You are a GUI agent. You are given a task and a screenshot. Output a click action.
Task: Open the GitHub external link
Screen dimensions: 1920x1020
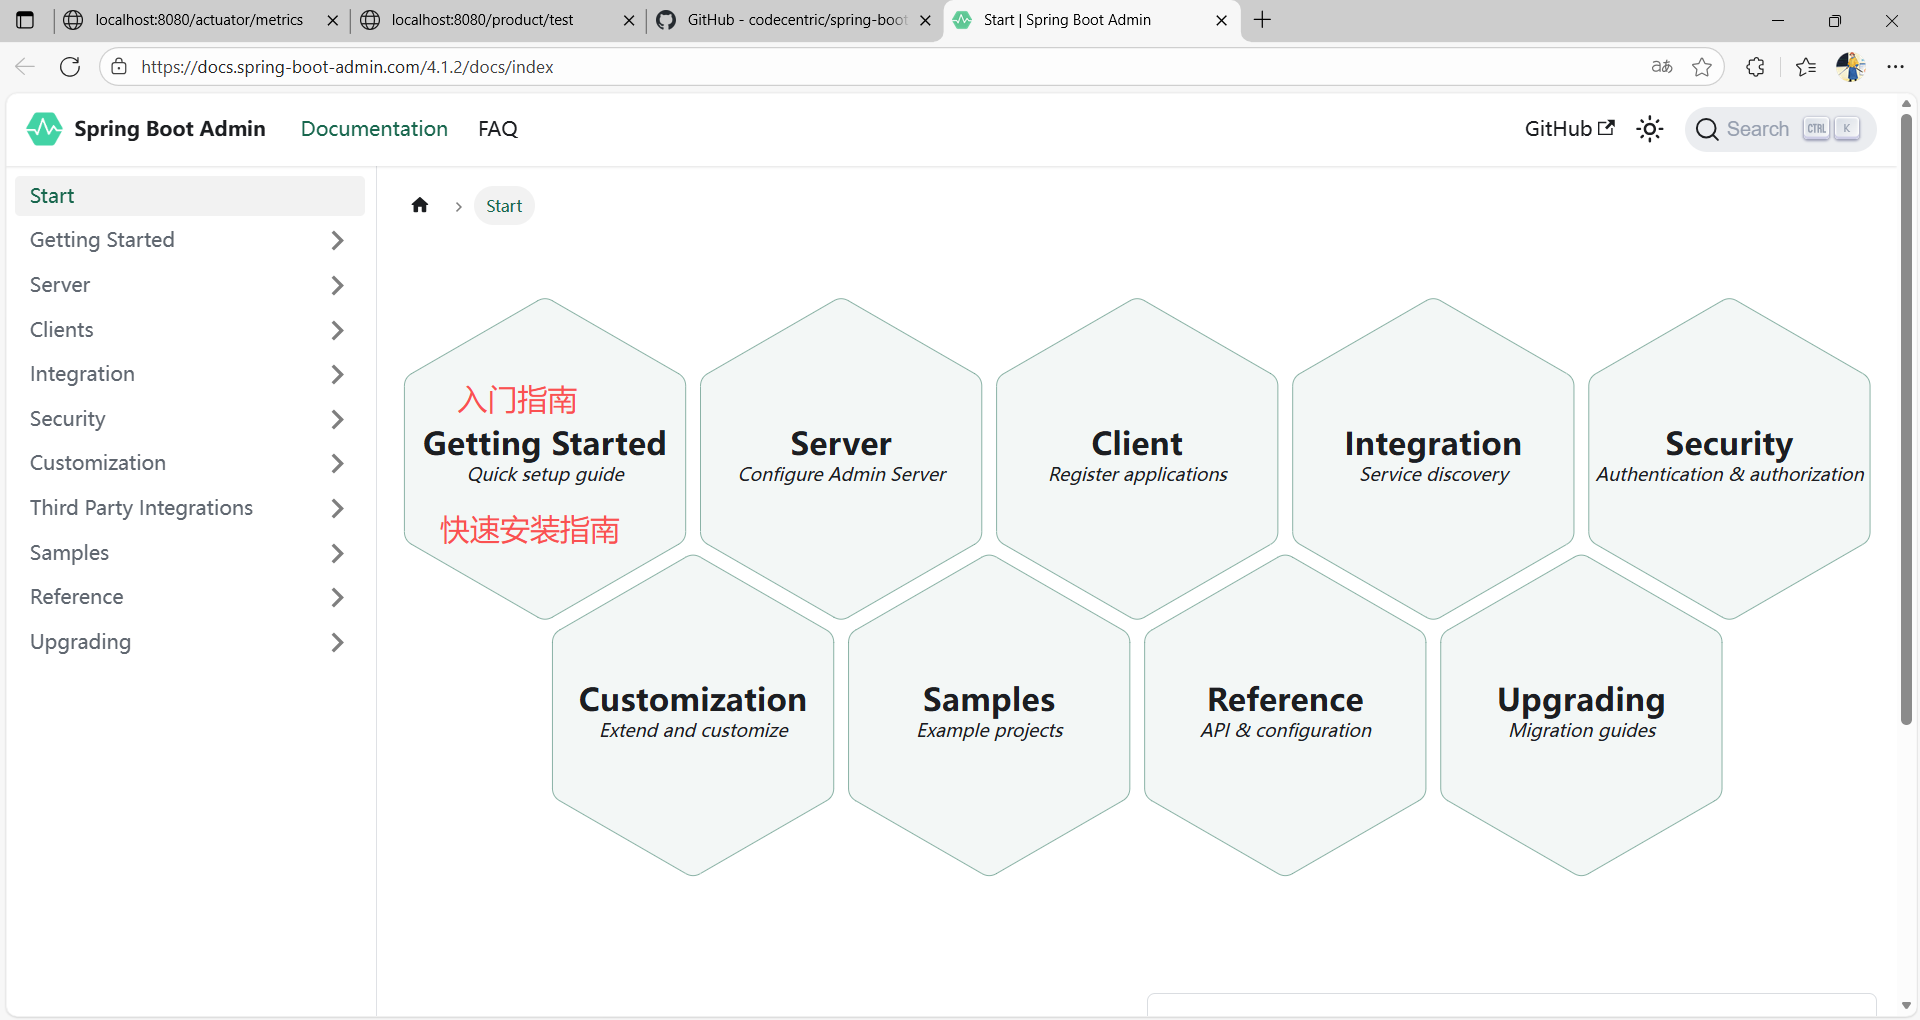coord(1569,129)
